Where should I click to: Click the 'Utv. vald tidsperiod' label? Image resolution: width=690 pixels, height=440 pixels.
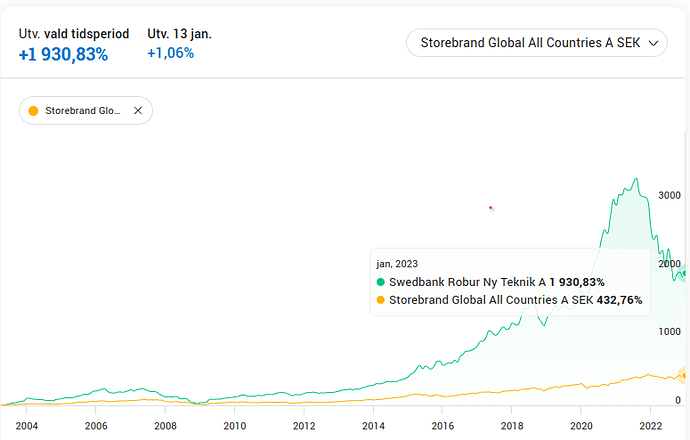pos(74,34)
